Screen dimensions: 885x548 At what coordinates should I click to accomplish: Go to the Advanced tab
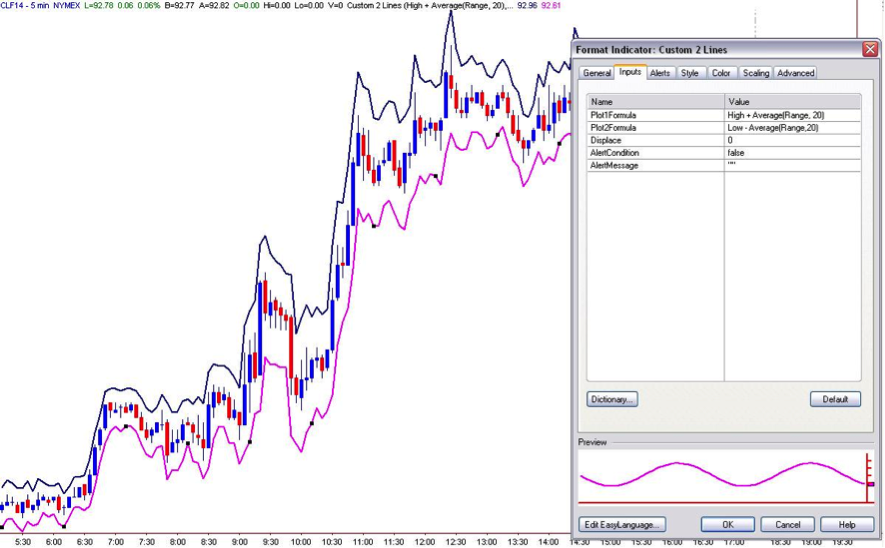click(x=795, y=73)
